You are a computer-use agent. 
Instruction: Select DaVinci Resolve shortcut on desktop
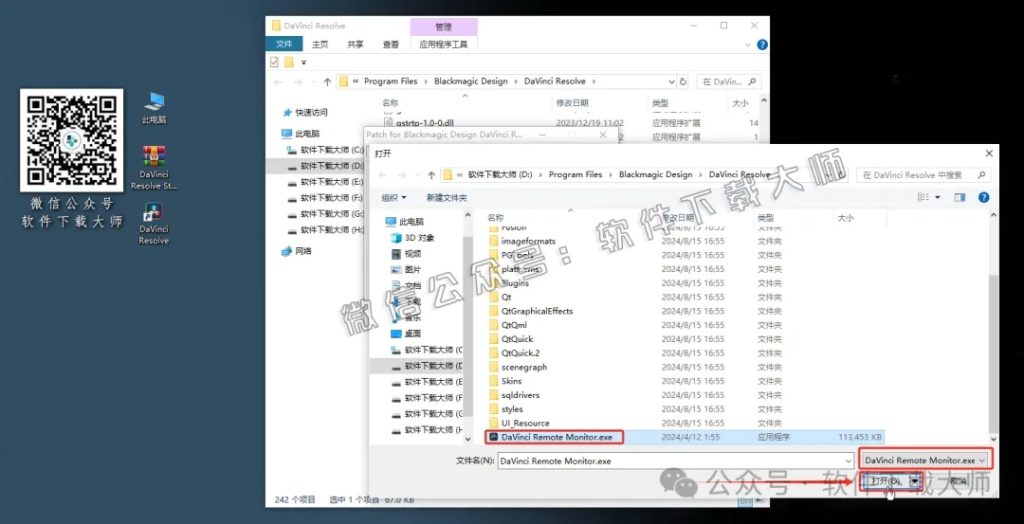(154, 223)
